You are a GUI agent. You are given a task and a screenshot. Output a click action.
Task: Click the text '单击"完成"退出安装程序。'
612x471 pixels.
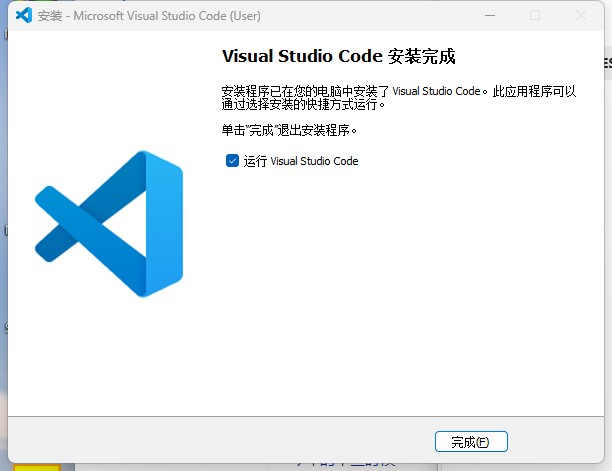coord(289,130)
